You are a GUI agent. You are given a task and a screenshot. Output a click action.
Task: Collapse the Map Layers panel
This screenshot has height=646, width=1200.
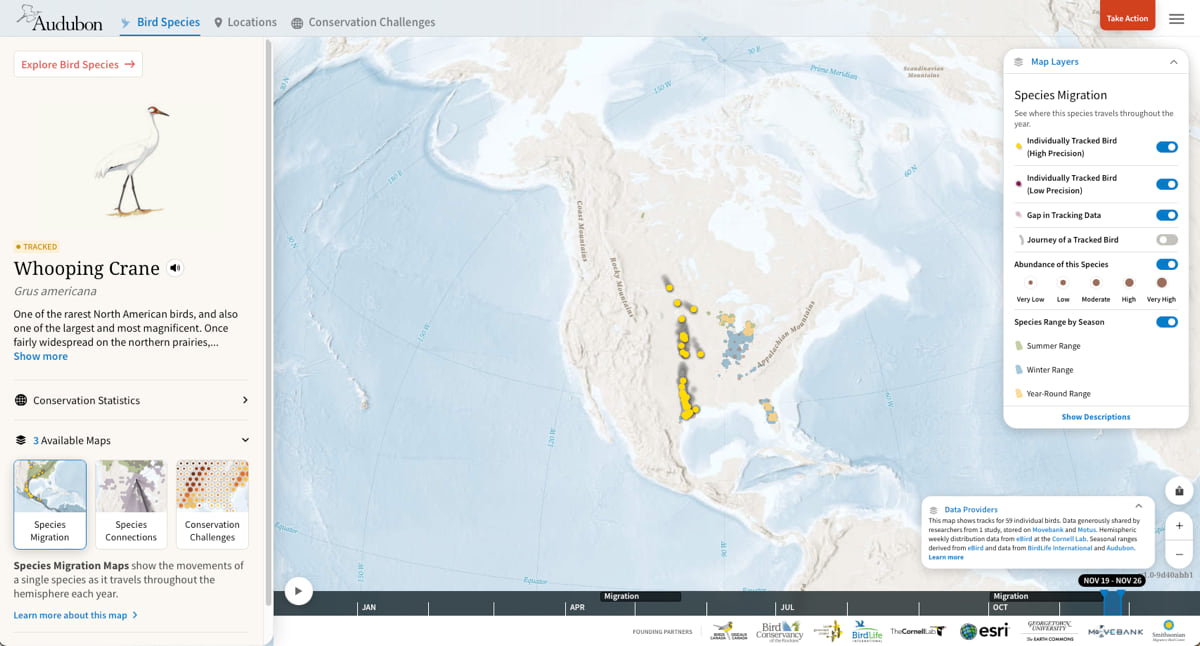pos(1173,61)
